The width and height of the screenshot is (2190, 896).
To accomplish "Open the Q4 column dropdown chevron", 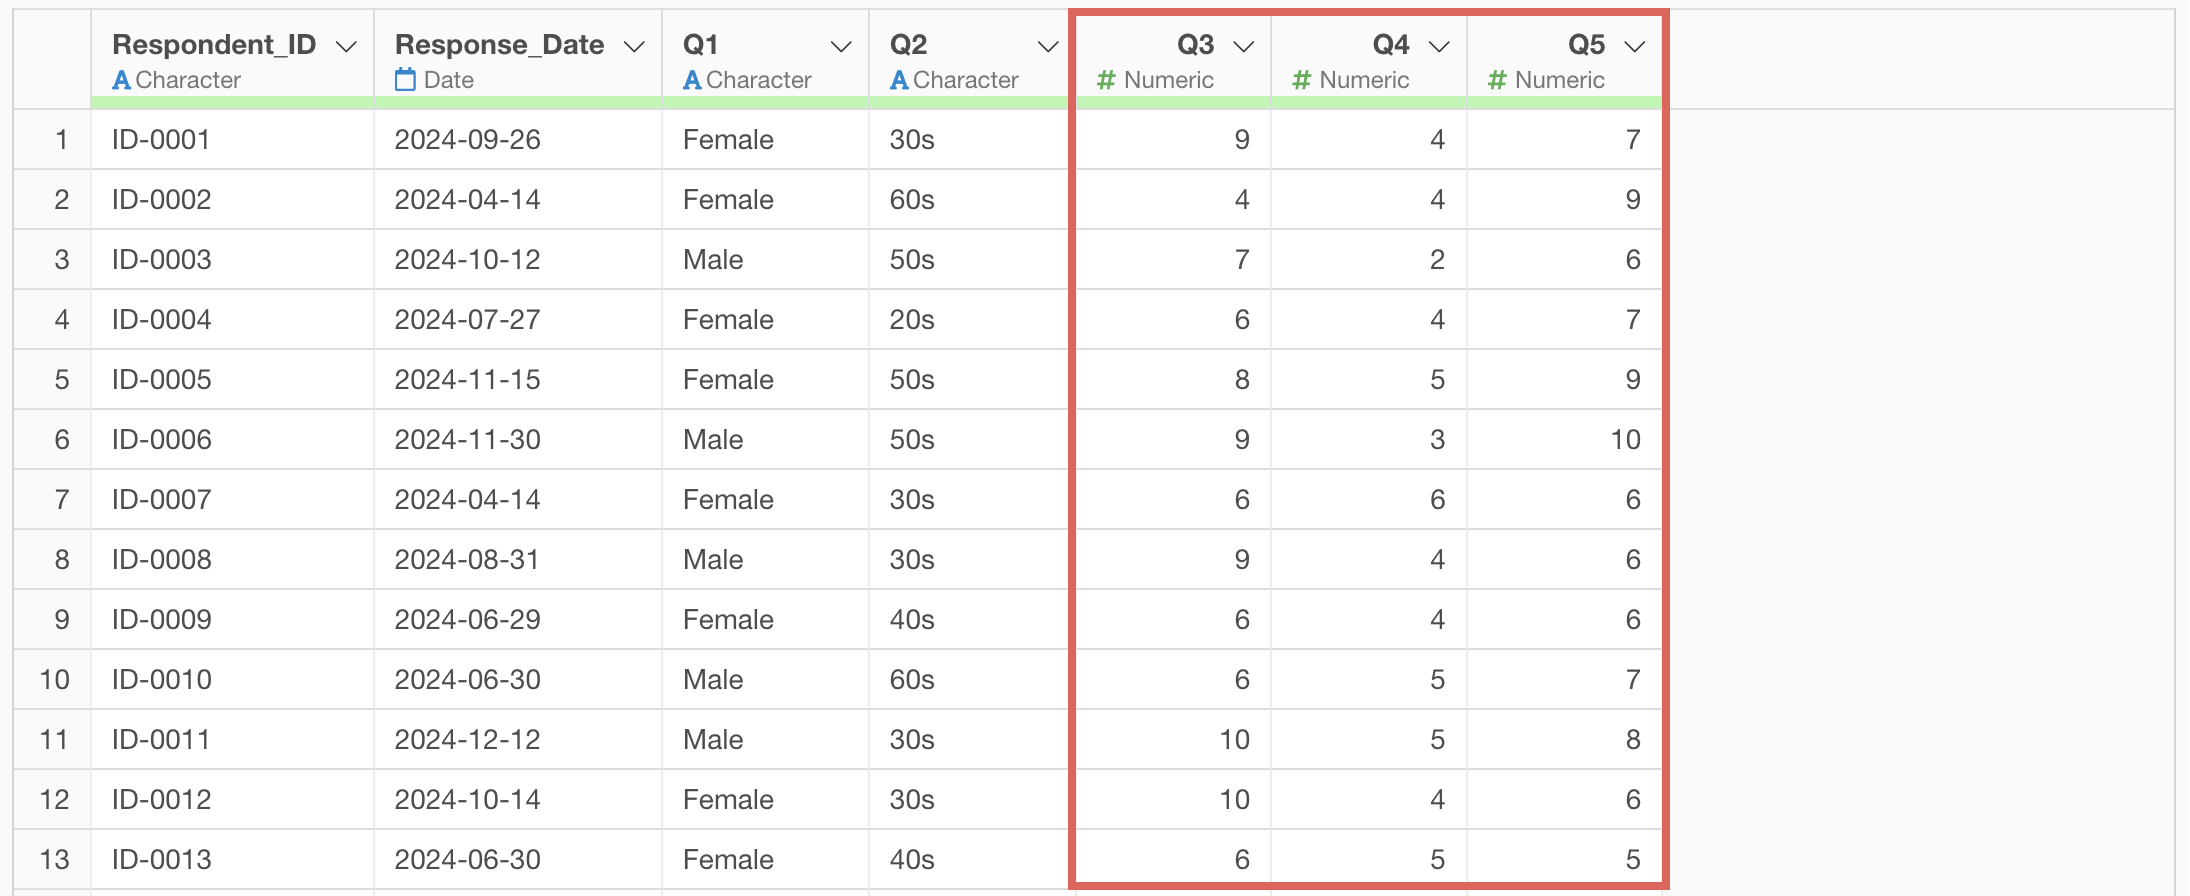I will click(1439, 47).
